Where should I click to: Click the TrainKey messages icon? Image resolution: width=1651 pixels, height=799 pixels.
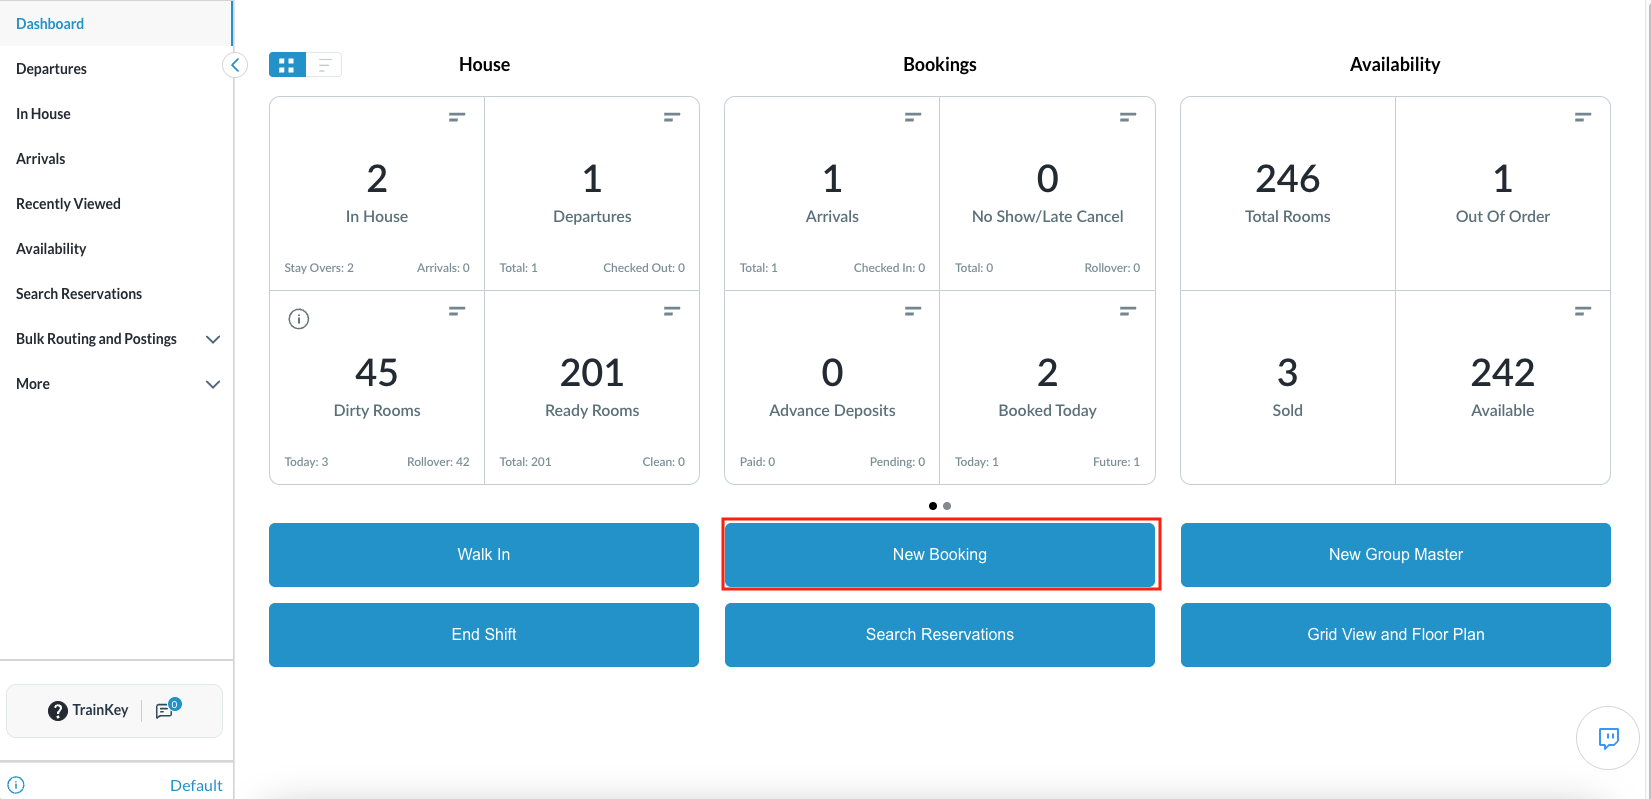click(166, 710)
